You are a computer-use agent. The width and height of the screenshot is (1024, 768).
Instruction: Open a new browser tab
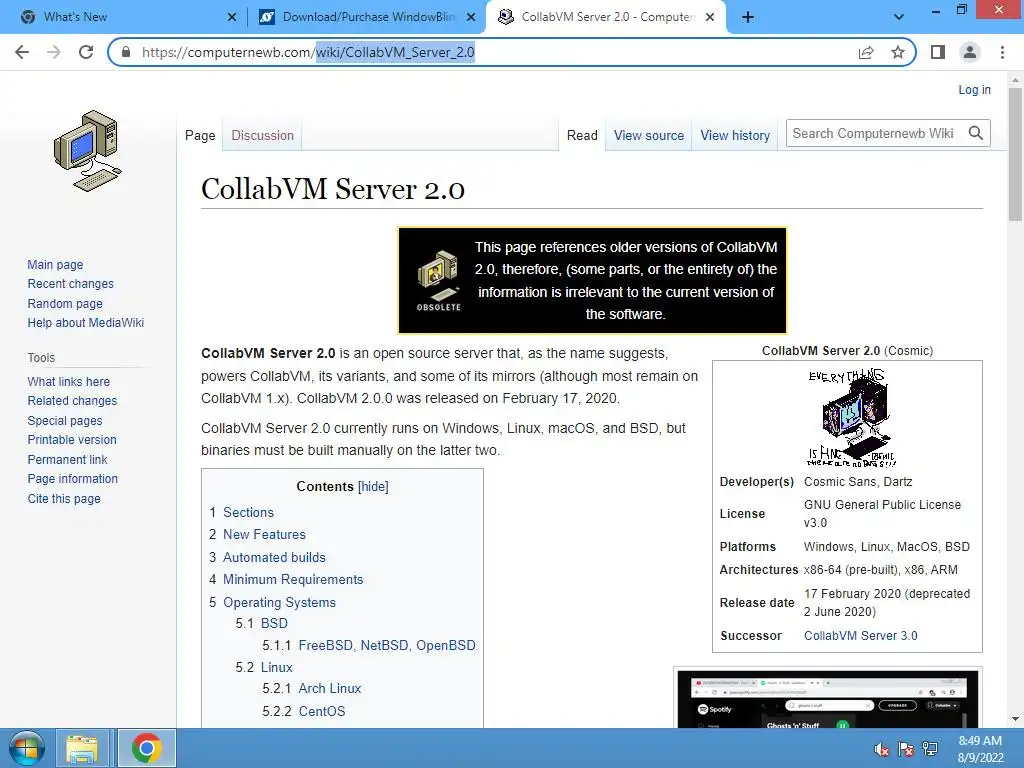[x=748, y=17]
